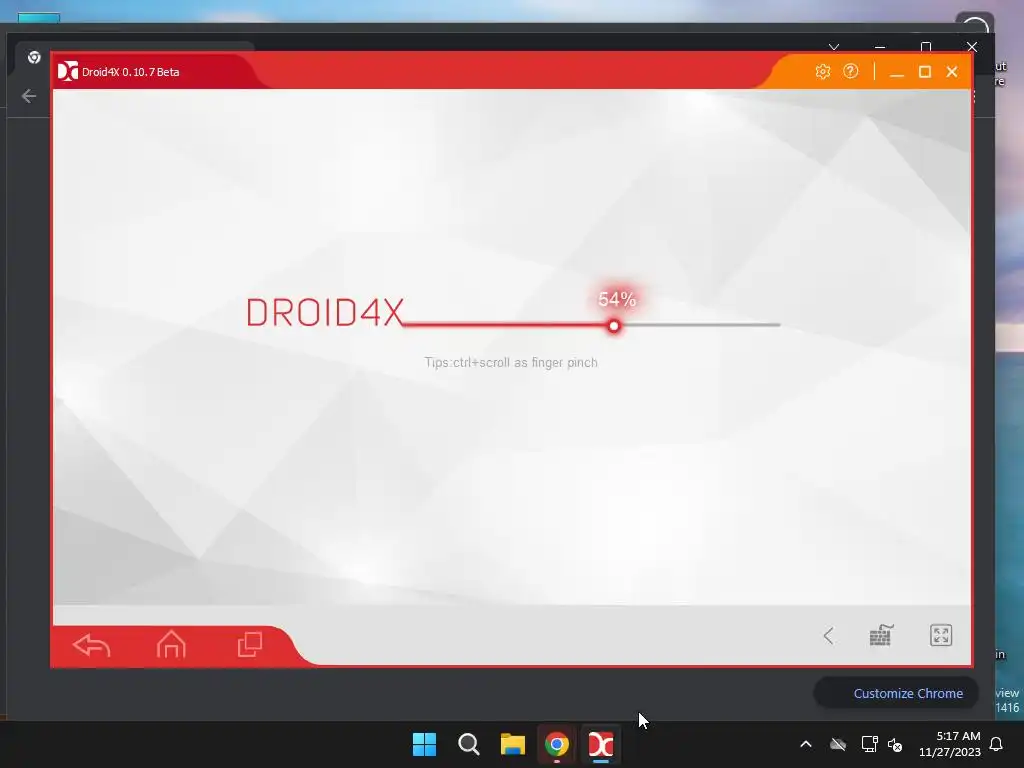The width and height of the screenshot is (1024, 768).
Task: Open the Windows Start menu
Action: click(424, 744)
